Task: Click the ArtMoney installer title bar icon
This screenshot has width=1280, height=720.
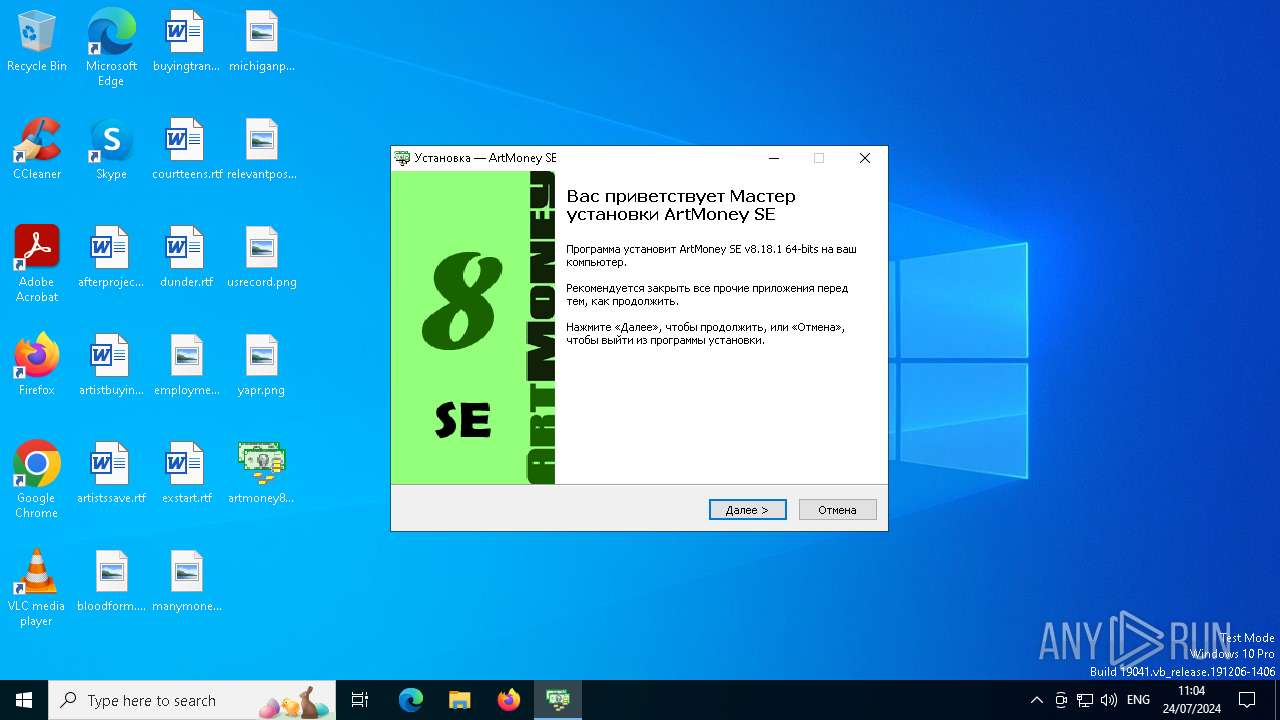Action: point(402,158)
